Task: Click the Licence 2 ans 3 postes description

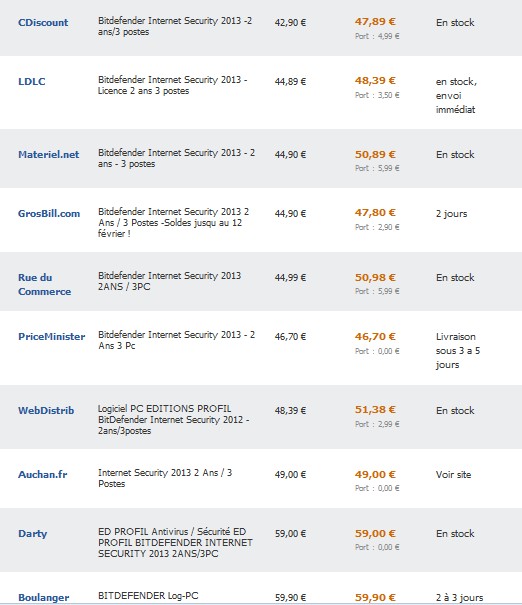Action: pyautogui.click(x=144, y=91)
